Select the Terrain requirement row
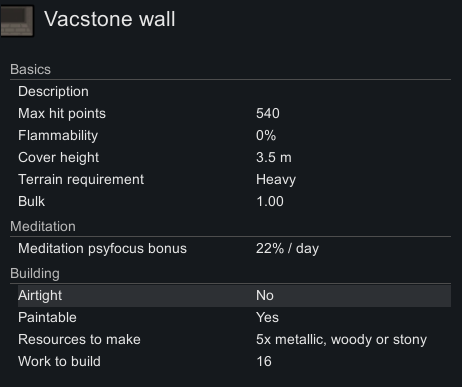Screen dimensions: 462x387 tap(234, 179)
